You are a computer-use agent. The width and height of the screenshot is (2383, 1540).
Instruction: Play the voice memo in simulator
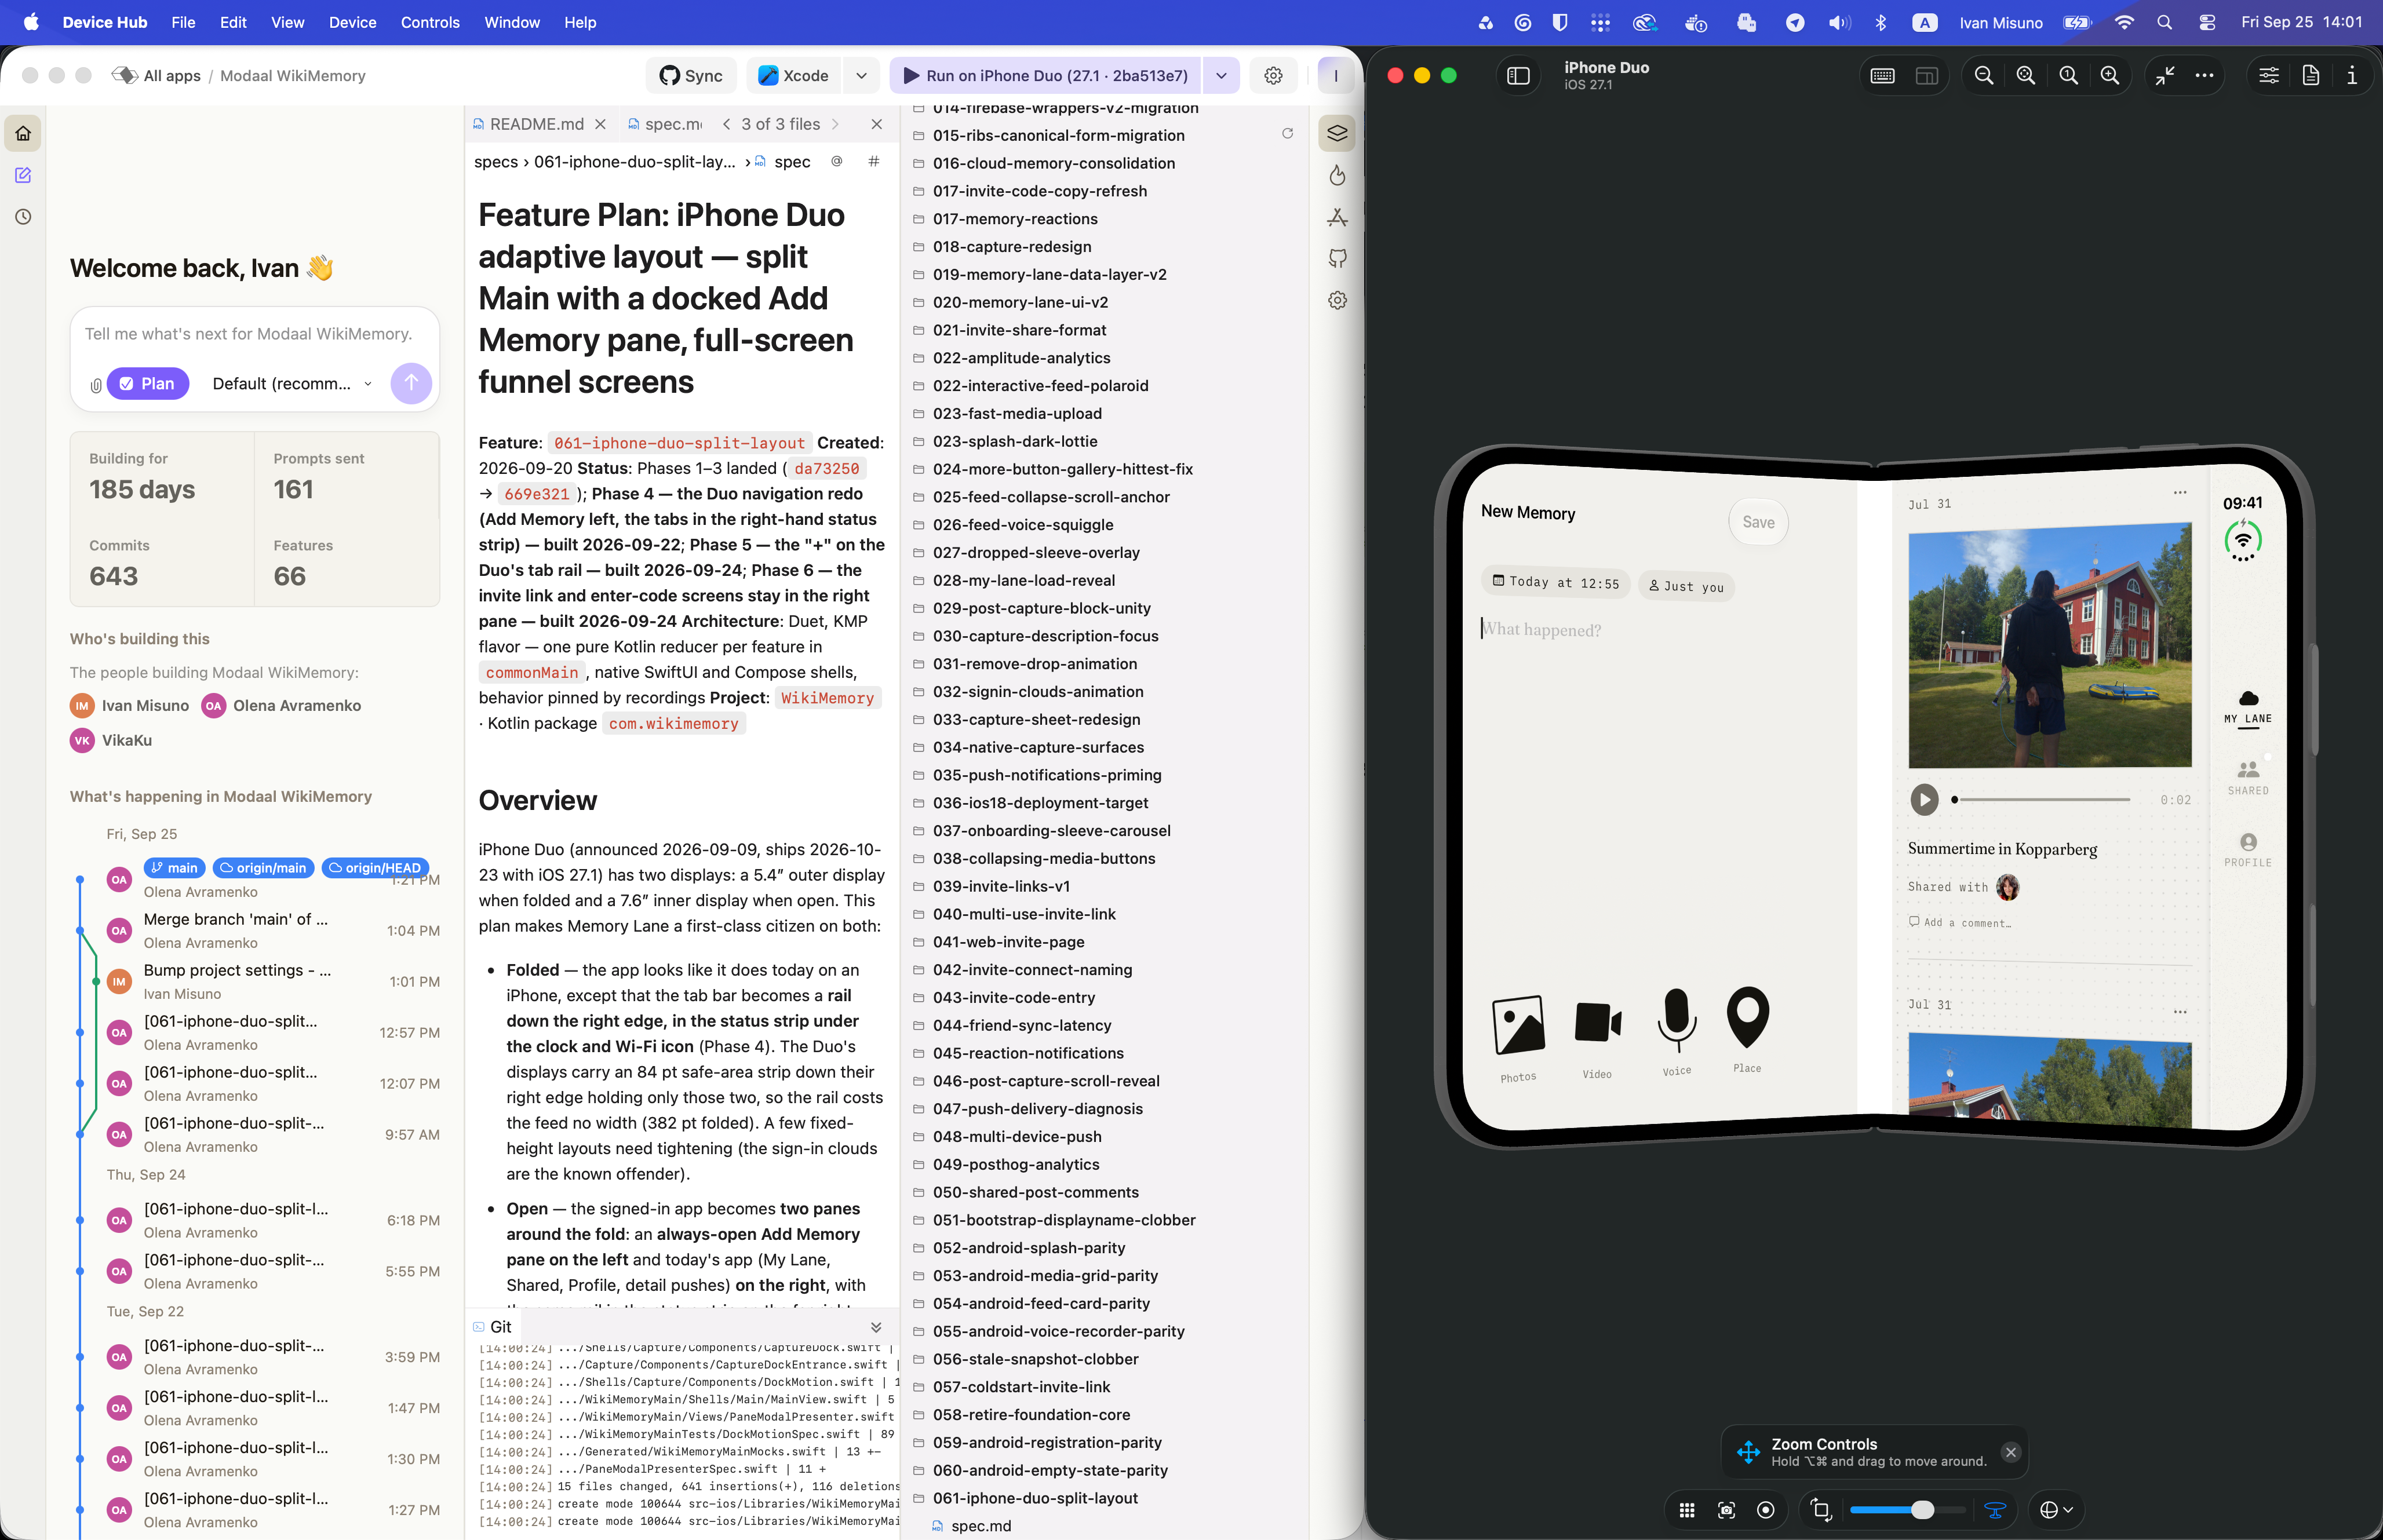pyautogui.click(x=1924, y=799)
